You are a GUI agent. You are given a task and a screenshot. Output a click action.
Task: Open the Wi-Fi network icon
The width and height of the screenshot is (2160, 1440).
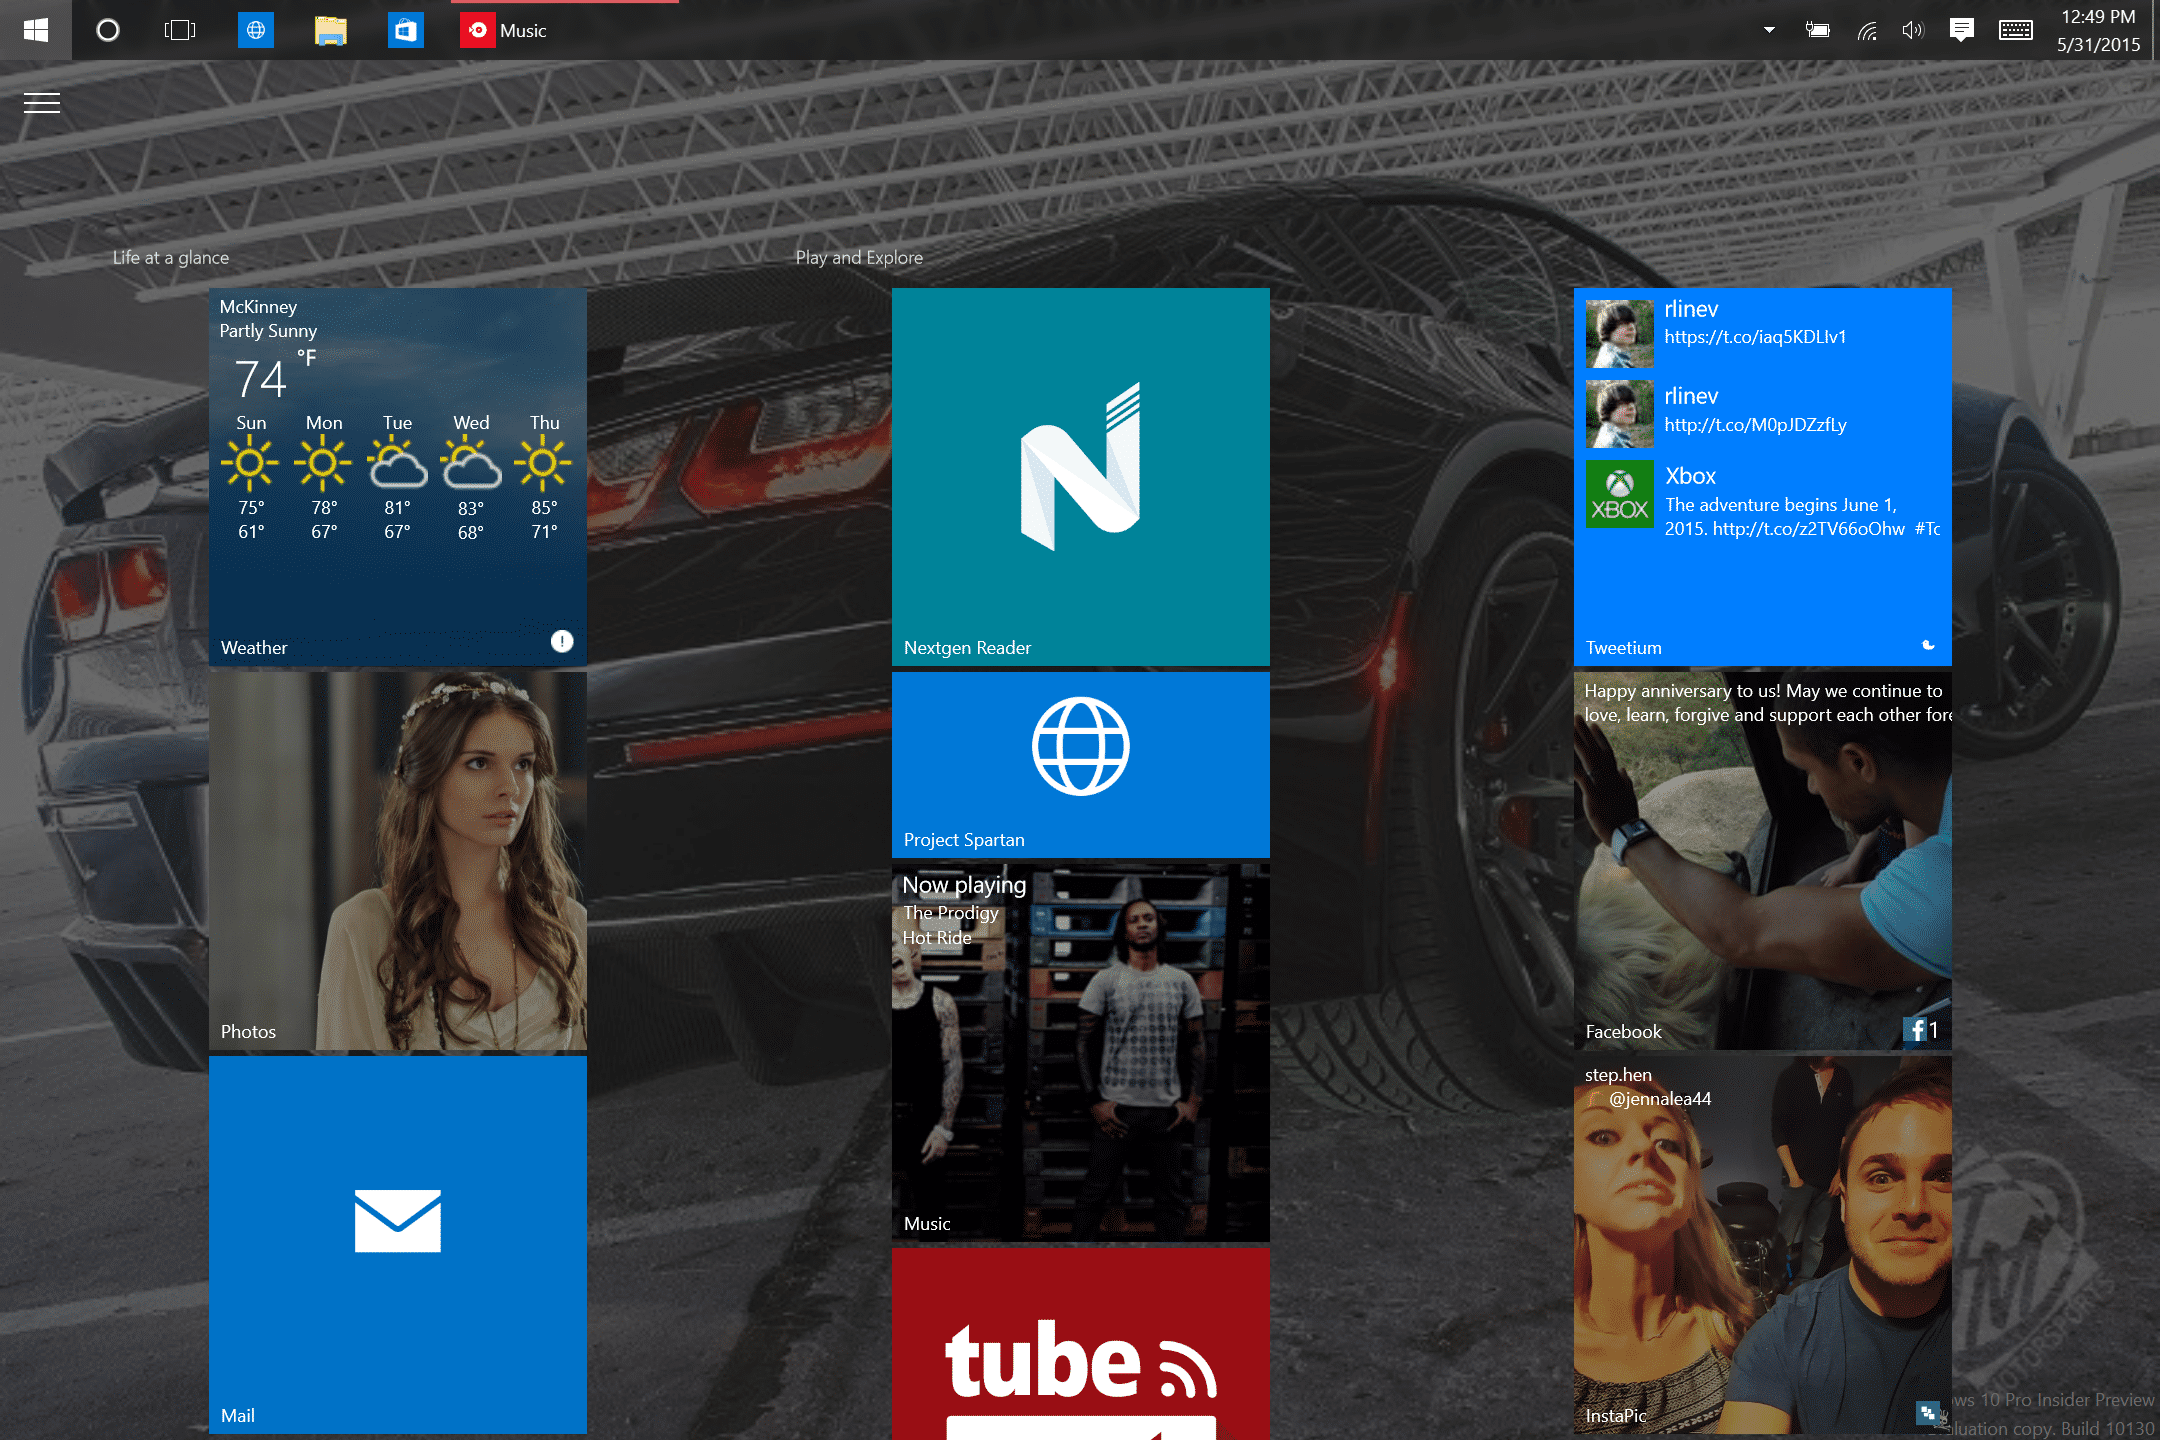click(x=1867, y=30)
